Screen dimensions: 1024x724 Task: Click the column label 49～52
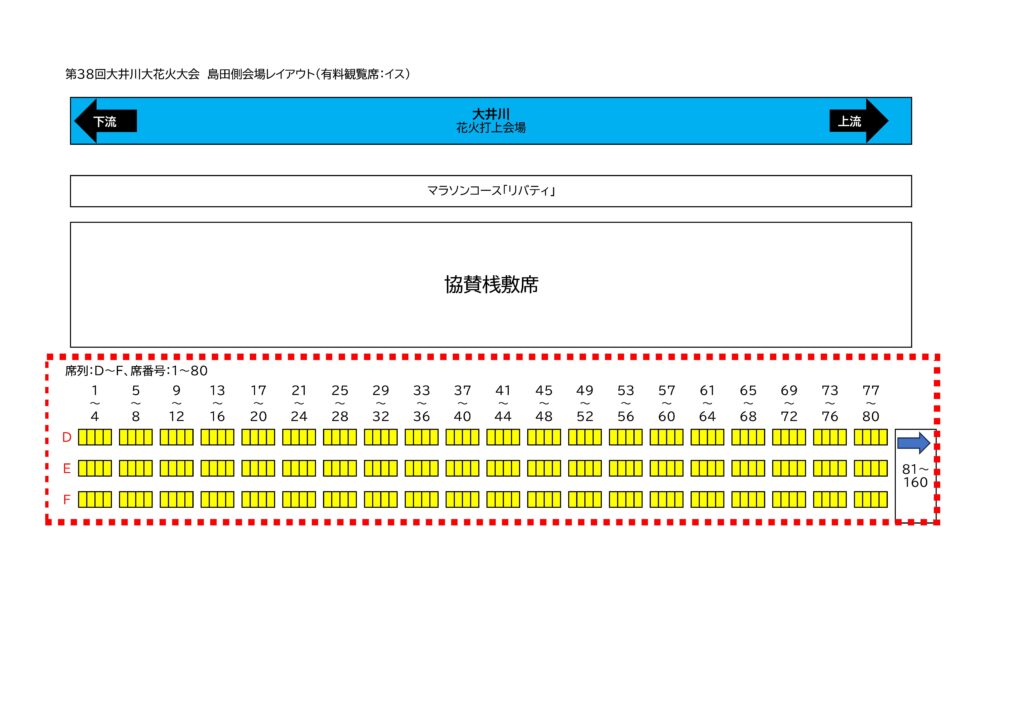coord(584,403)
